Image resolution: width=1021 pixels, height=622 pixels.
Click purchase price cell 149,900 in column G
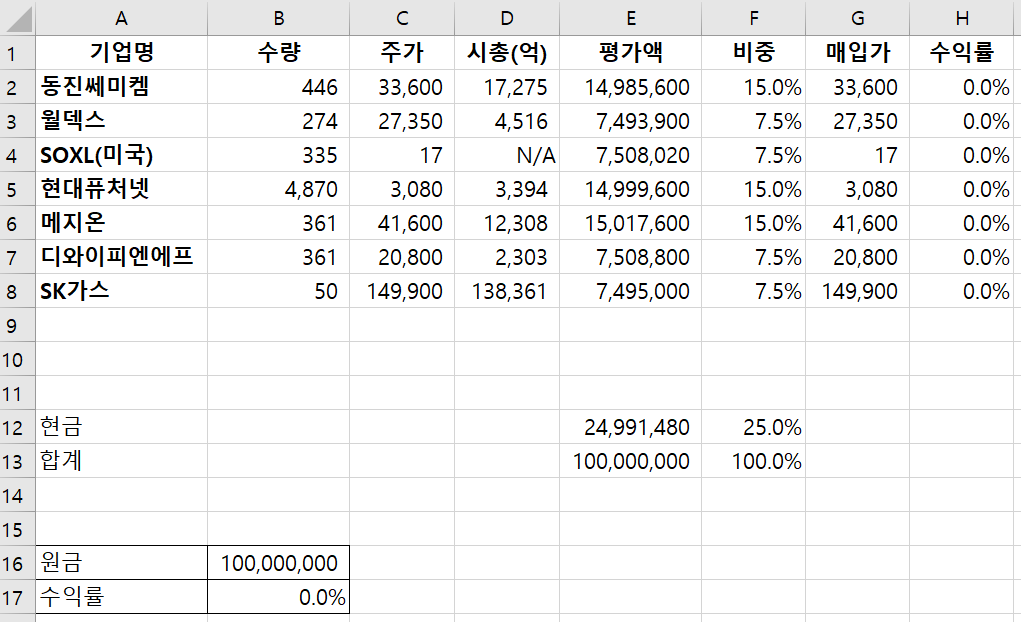pyautogui.click(x=858, y=290)
